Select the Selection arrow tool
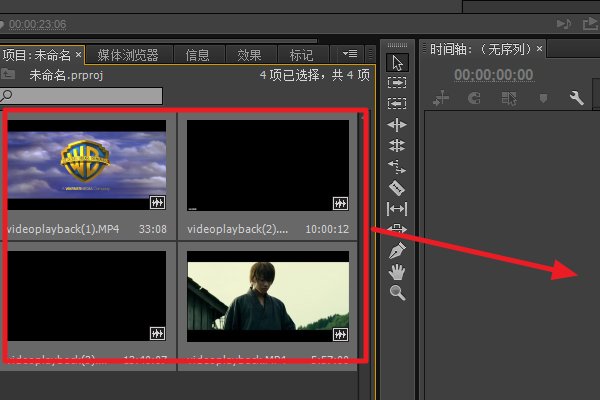Viewport: 600px width, 400px height. [x=397, y=63]
